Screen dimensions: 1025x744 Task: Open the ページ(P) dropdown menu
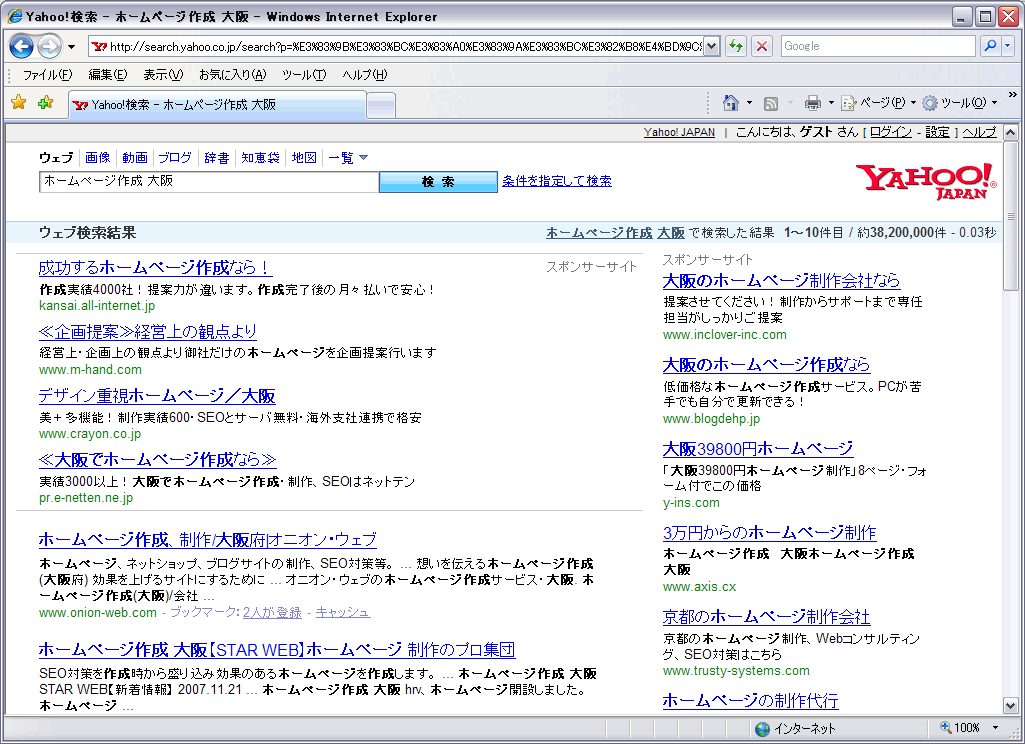coord(878,103)
